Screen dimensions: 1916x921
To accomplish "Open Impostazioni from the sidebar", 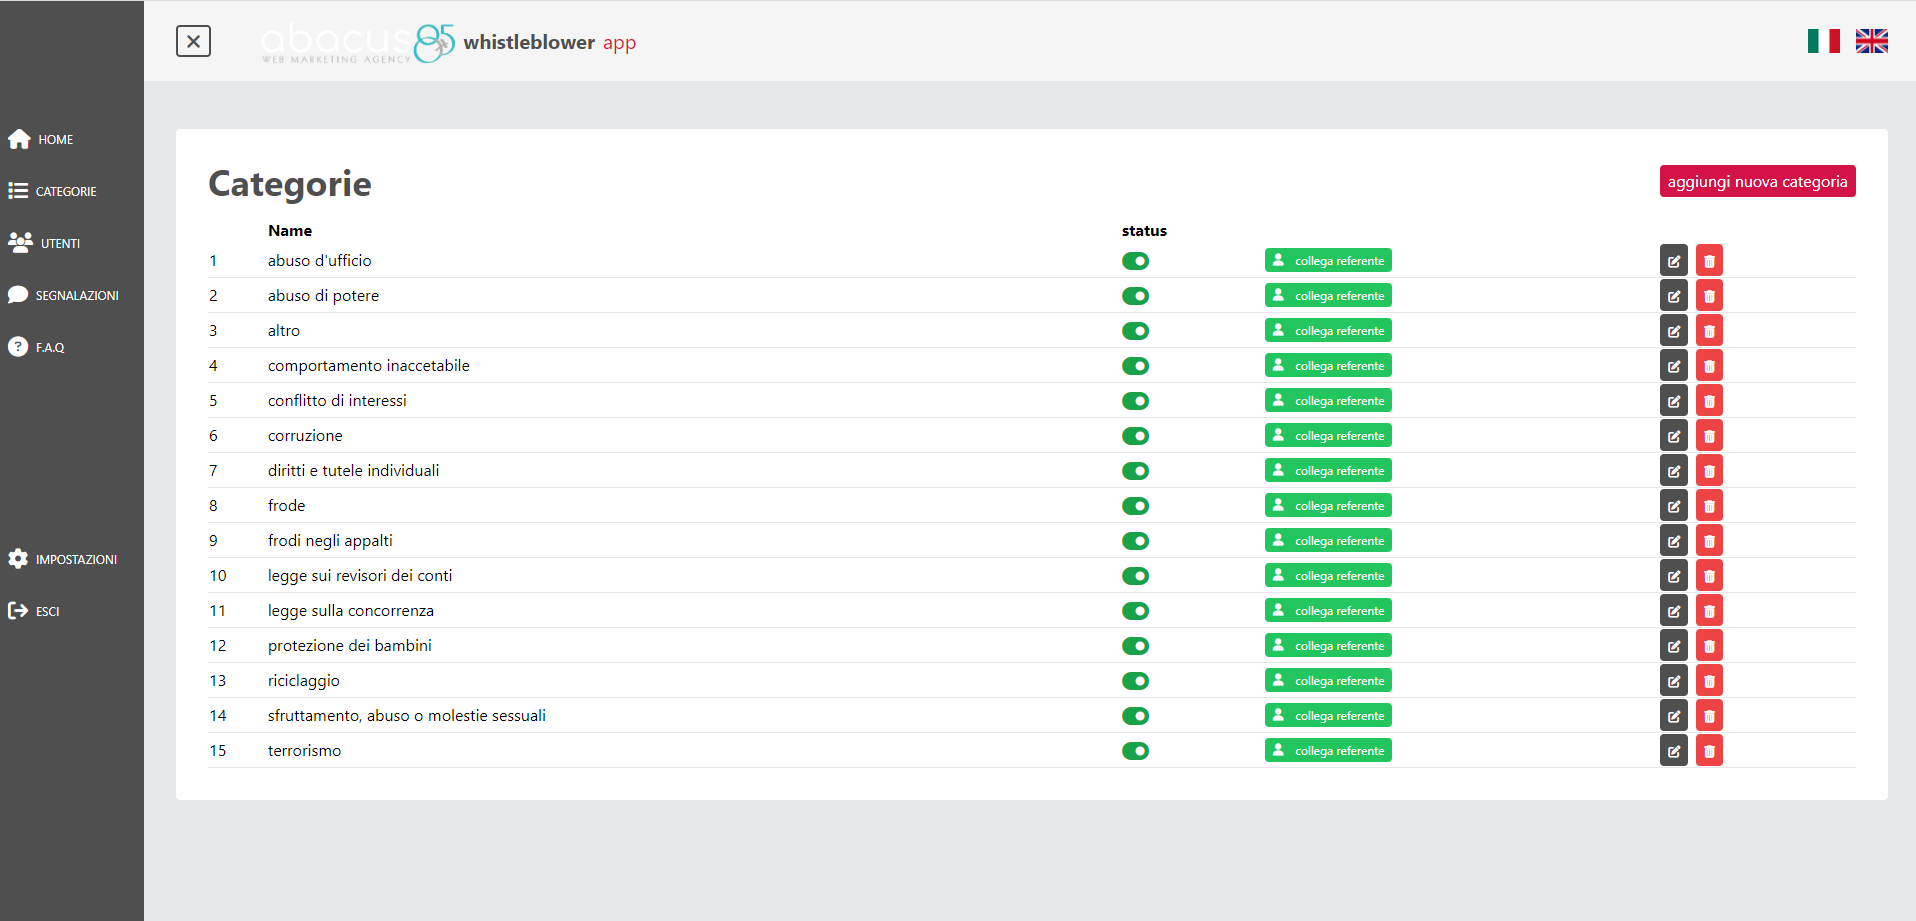I will (75, 559).
